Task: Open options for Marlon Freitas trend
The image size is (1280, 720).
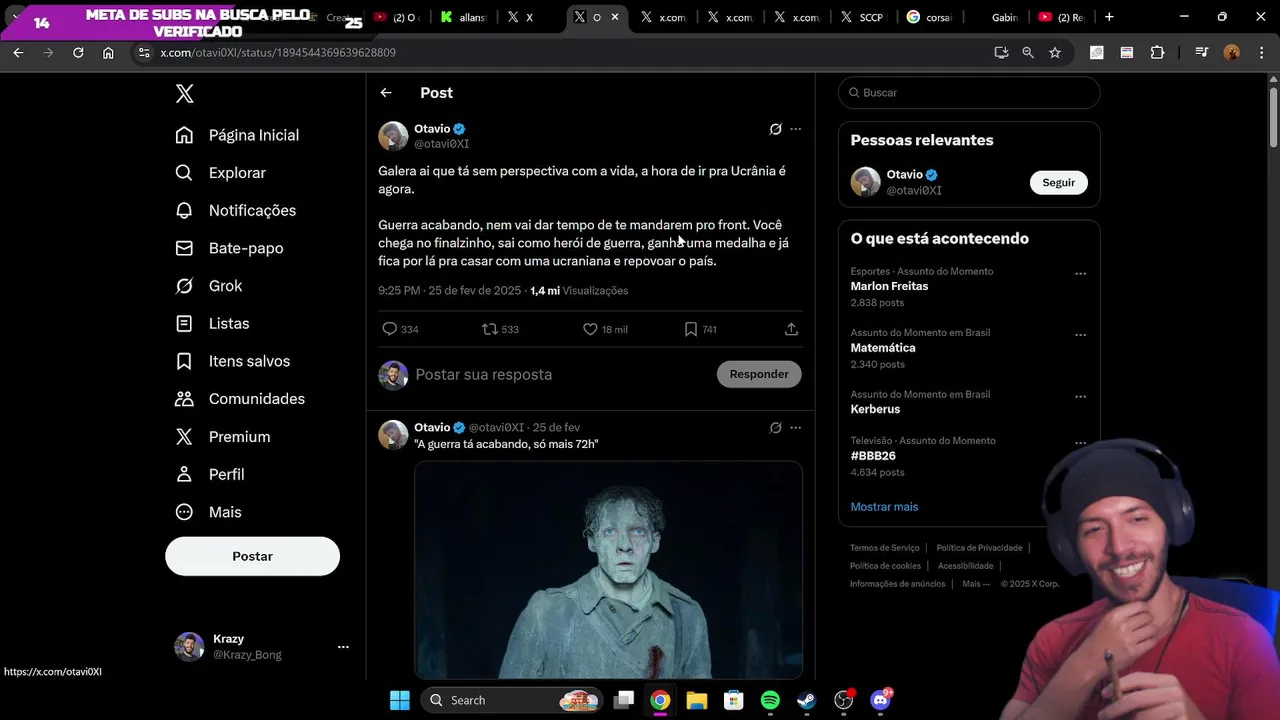Action: tap(1080, 274)
